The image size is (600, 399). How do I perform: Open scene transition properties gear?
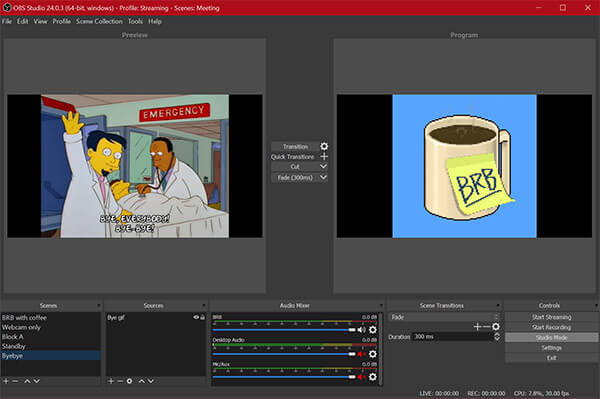(496, 326)
